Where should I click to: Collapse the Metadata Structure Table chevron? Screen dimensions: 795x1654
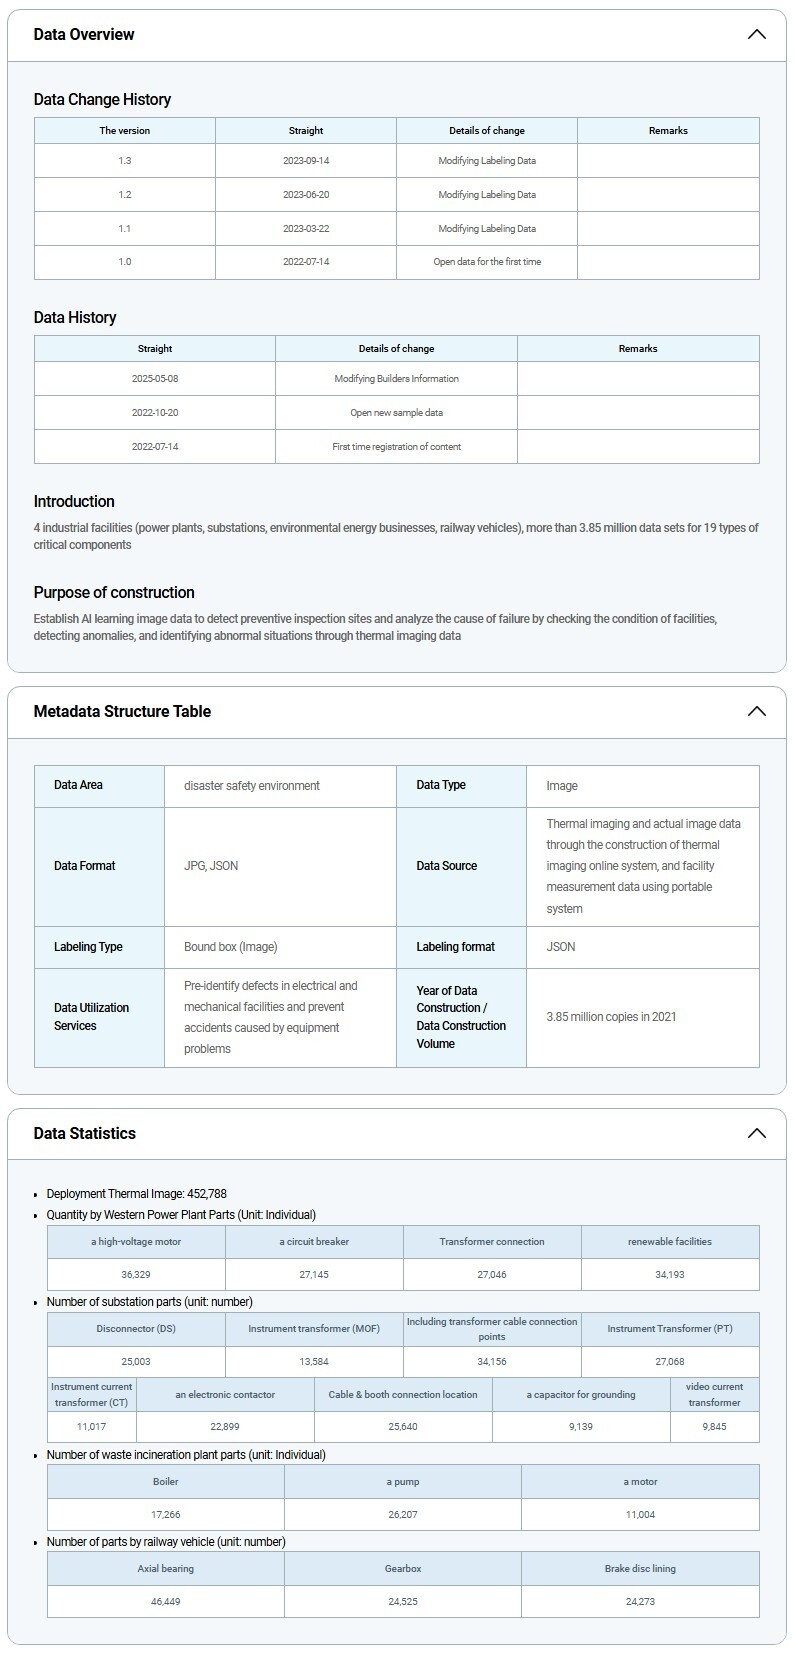[x=756, y=712]
